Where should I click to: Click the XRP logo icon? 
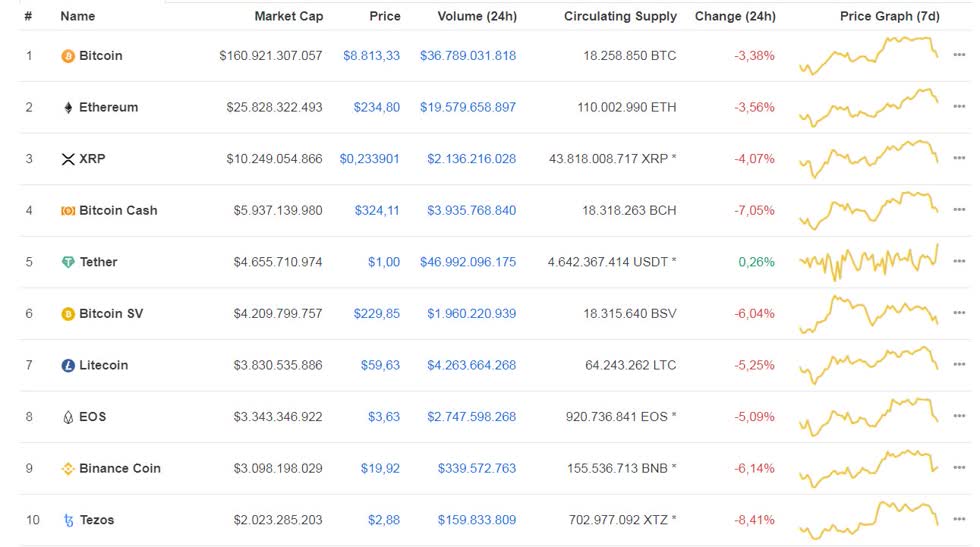(x=68, y=159)
